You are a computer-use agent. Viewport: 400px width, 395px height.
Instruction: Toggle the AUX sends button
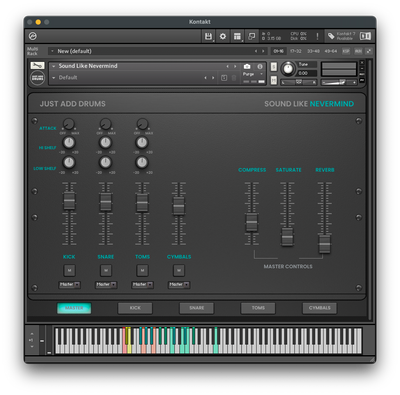pos(358,51)
